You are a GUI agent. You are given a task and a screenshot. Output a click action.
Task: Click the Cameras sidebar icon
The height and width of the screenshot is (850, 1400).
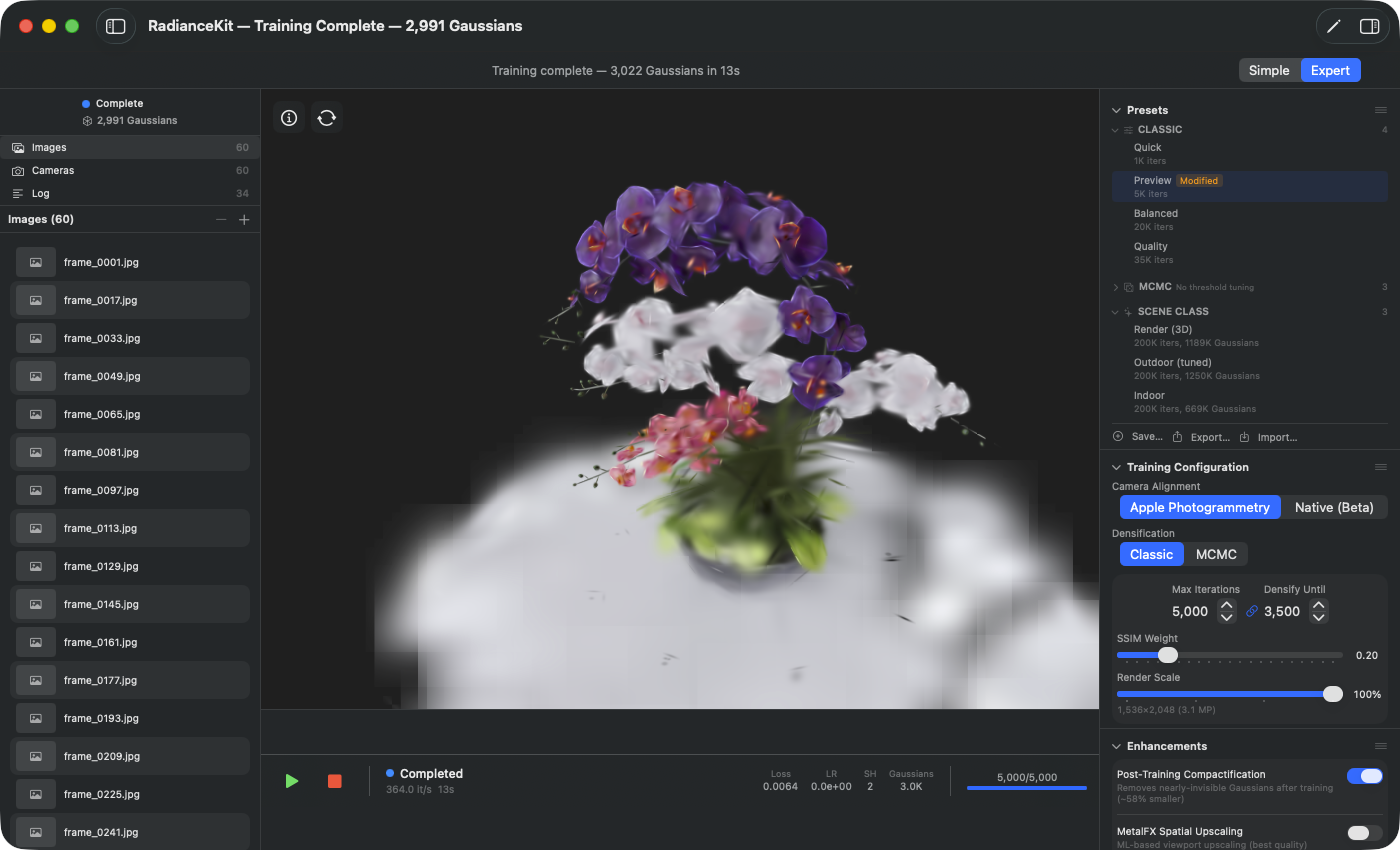point(18,171)
